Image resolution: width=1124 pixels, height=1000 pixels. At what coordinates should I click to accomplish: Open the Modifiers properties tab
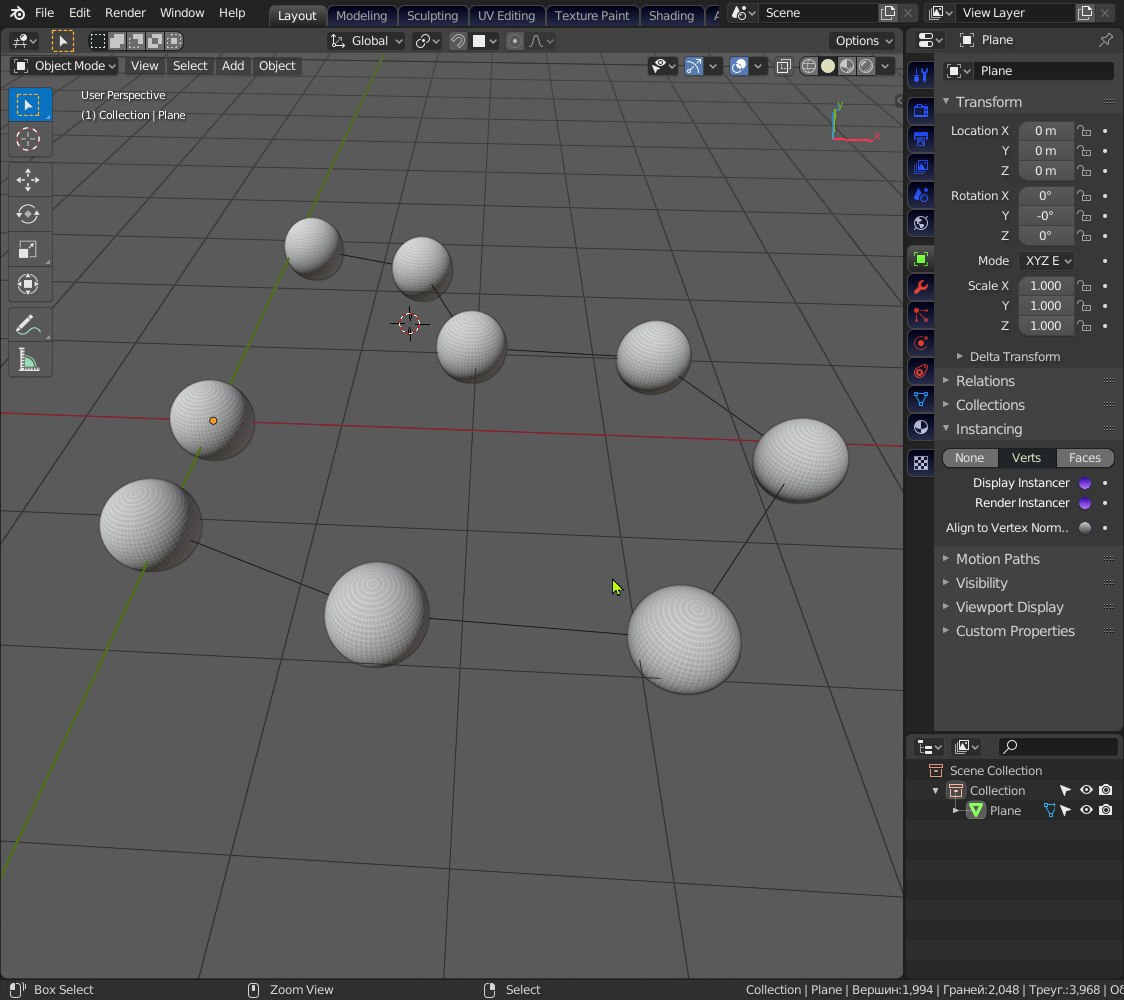coord(921,287)
